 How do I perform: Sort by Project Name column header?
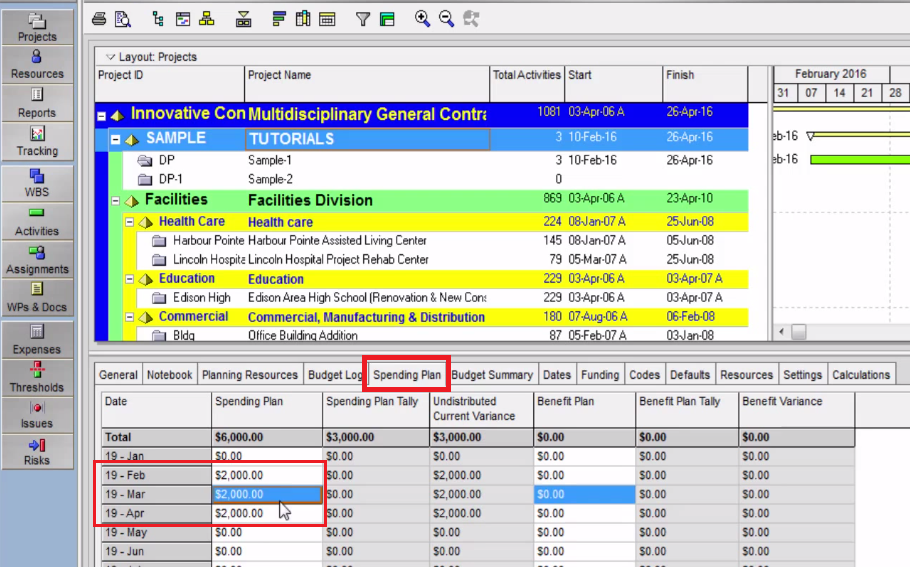click(x=367, y=84)
